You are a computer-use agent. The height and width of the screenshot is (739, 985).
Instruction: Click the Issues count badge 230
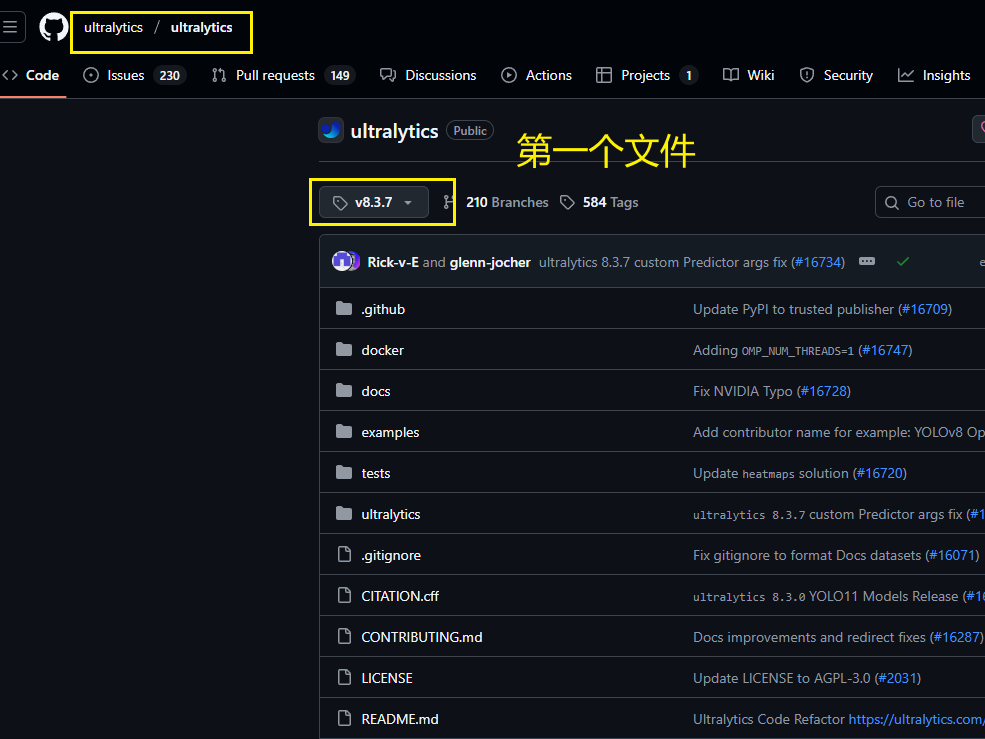[170, 76]
